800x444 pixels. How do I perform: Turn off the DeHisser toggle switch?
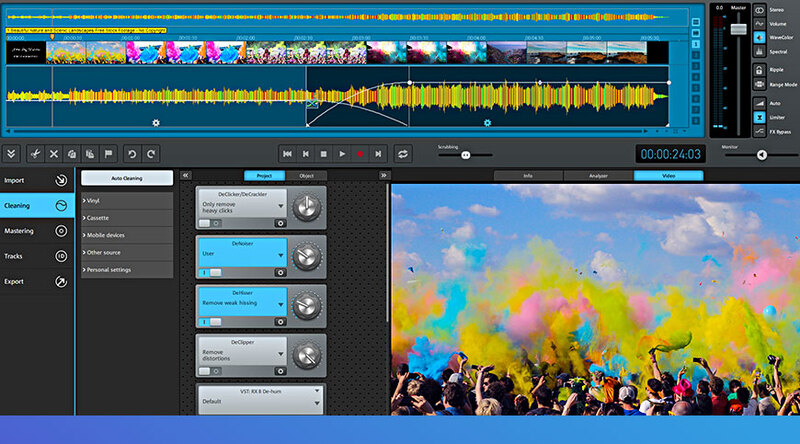pyautogui.click(x=211, y=322)
